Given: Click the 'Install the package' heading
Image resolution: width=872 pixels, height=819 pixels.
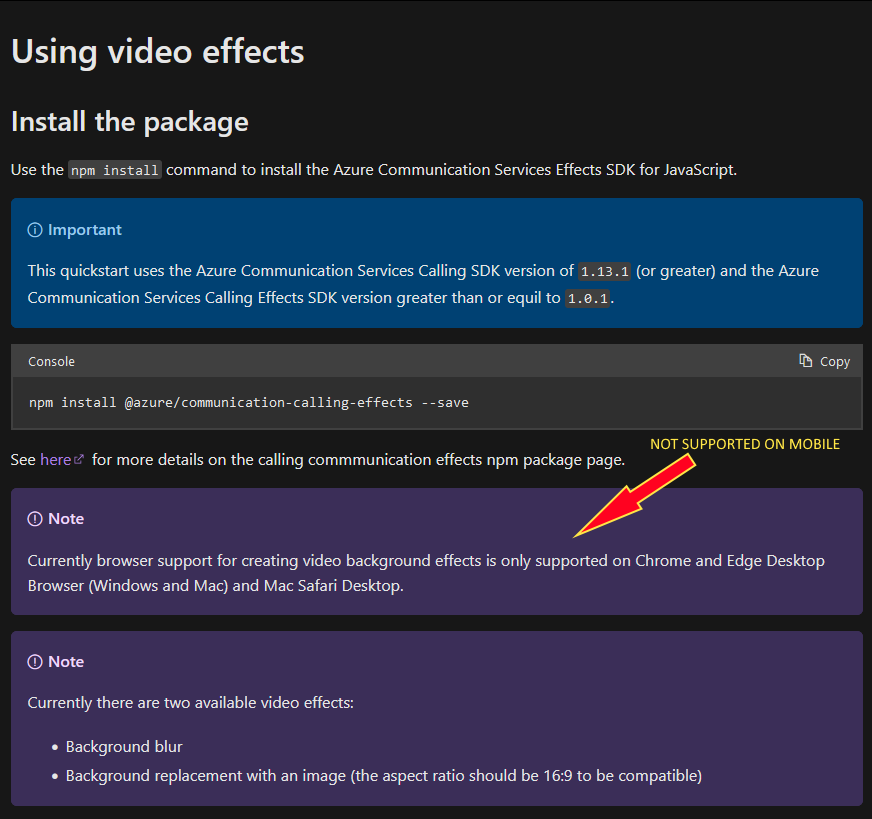Looking at the screenshot, I should point(130,122).
